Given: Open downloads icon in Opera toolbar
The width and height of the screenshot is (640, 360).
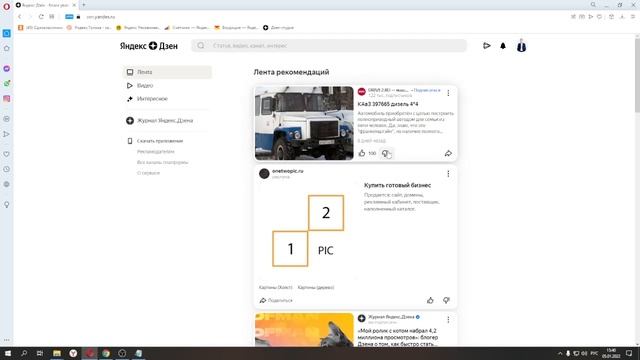Looking at the screenshot, I should coord(622,17).
